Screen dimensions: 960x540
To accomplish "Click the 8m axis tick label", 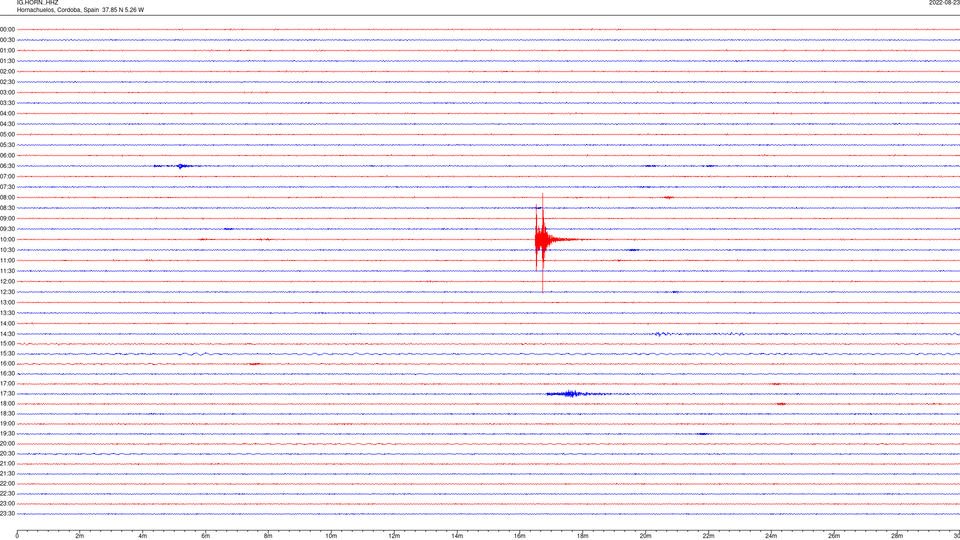I will [268, 536].
